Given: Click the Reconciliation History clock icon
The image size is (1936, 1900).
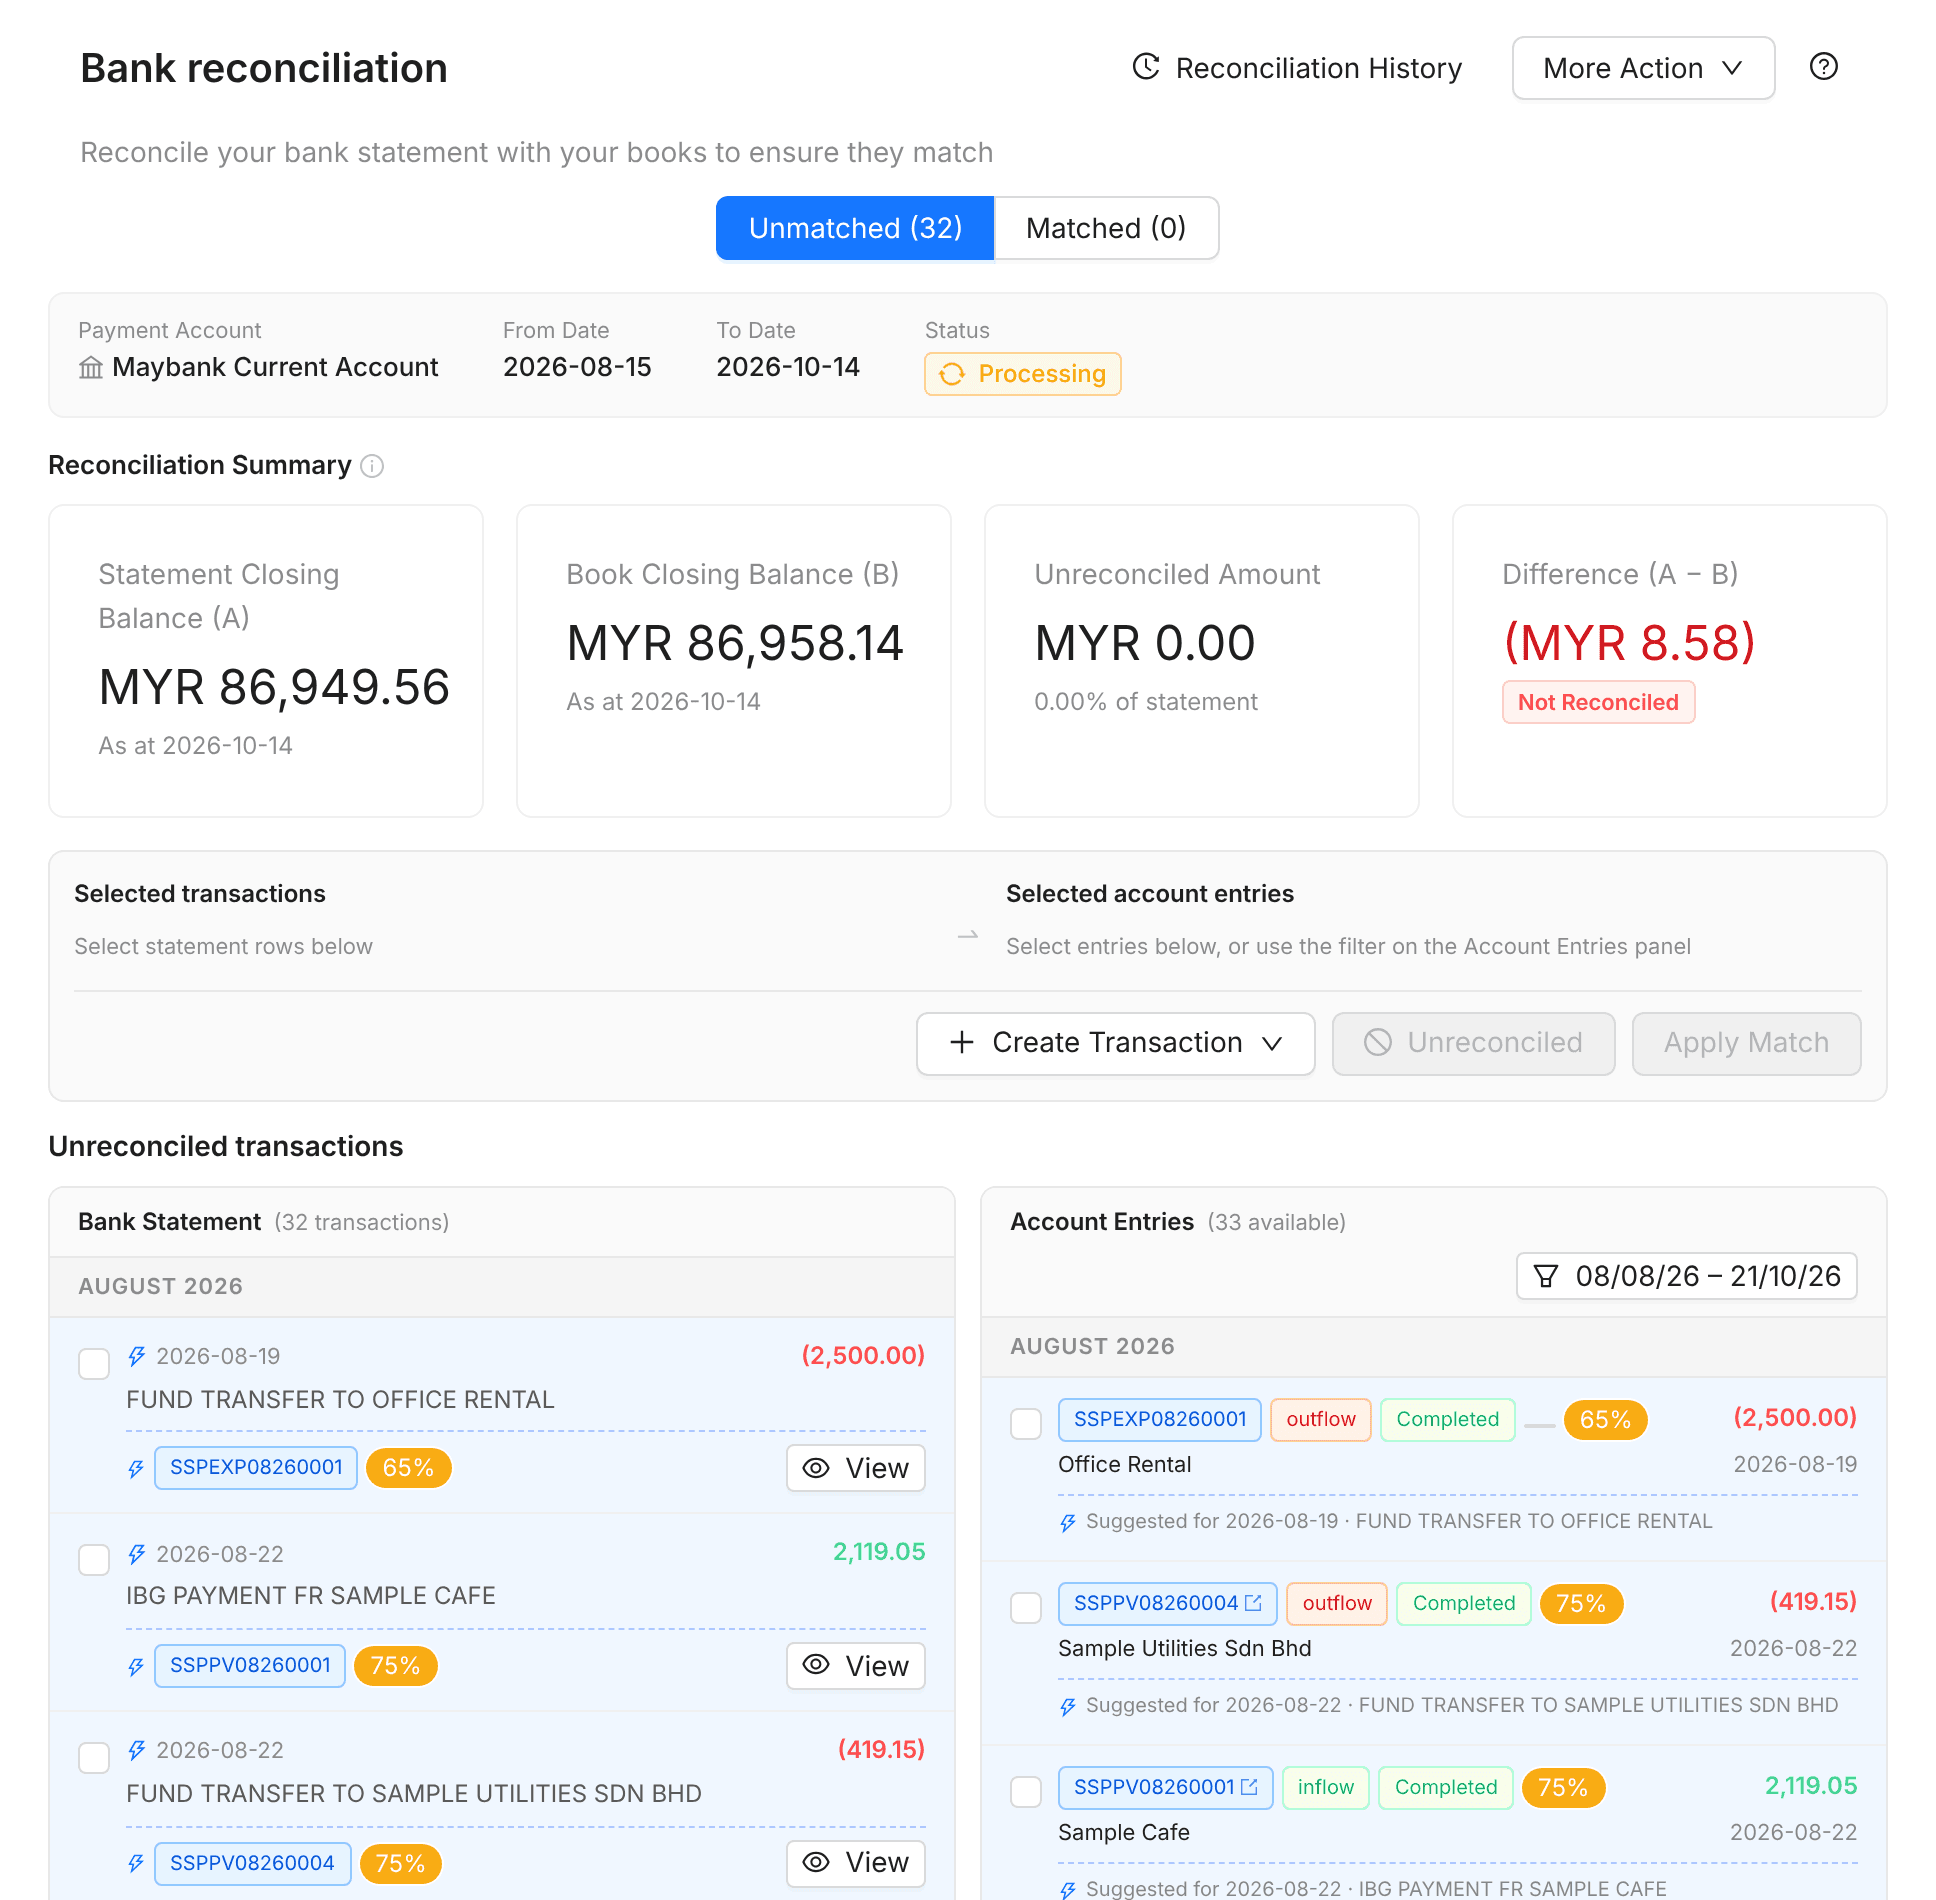Looking at the screenshot, I should [x=1145, y=67].
